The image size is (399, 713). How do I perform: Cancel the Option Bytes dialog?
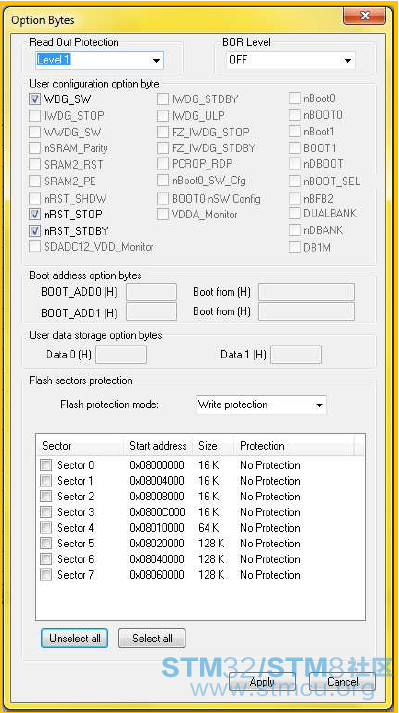tap(343, 682)
